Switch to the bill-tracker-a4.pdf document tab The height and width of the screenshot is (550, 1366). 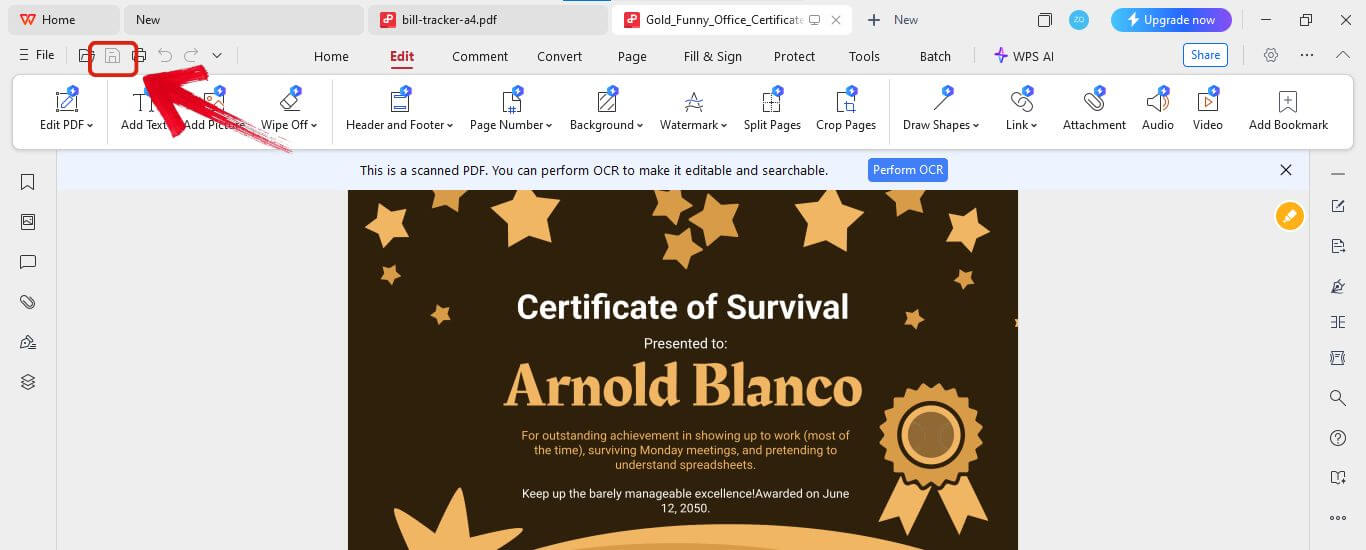tap(488, 20)
